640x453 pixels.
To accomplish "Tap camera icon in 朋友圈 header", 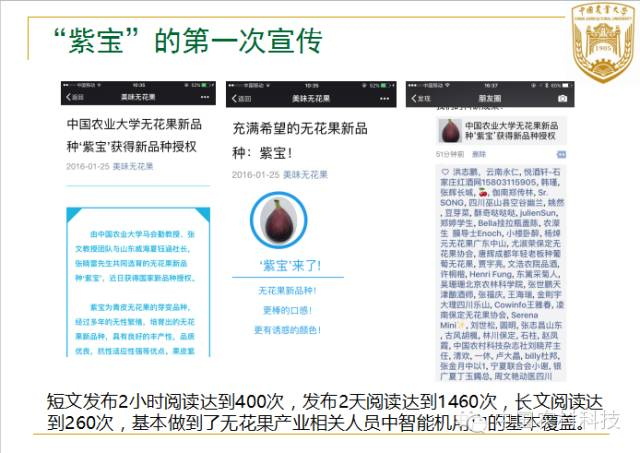I will pyautogui.click(x=562, y=98).
